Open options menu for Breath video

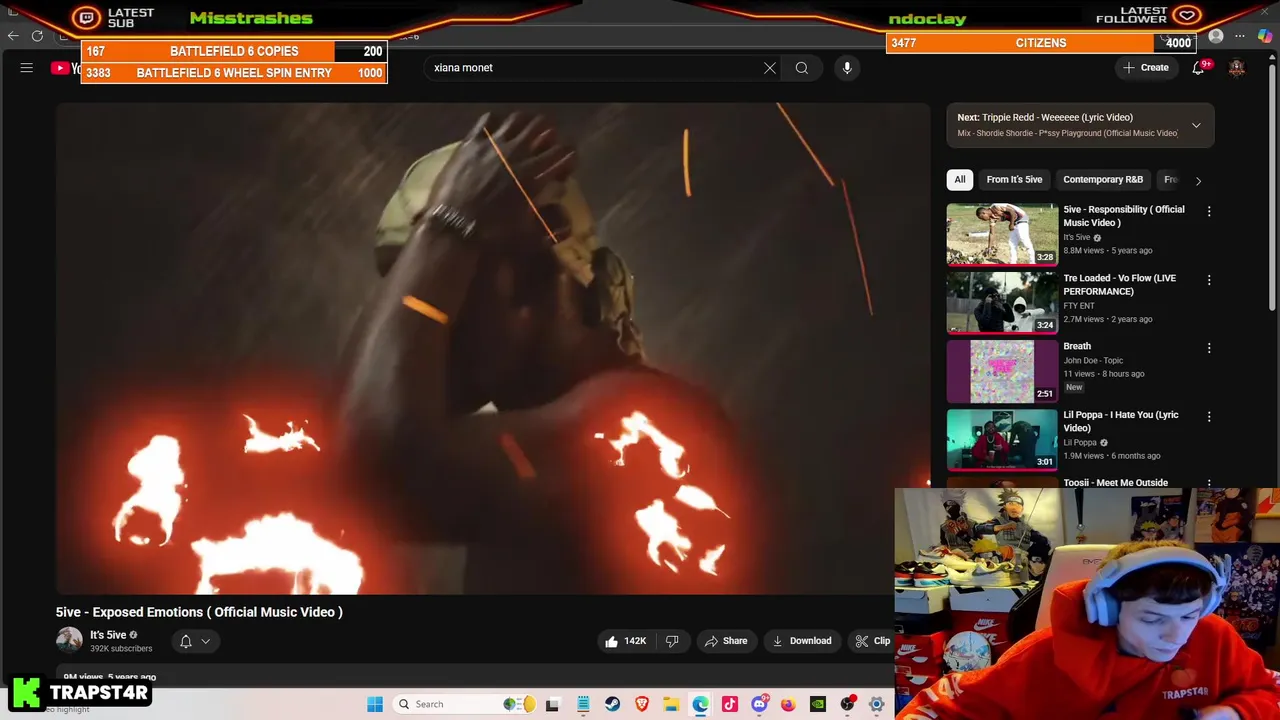pos(1209,348)
